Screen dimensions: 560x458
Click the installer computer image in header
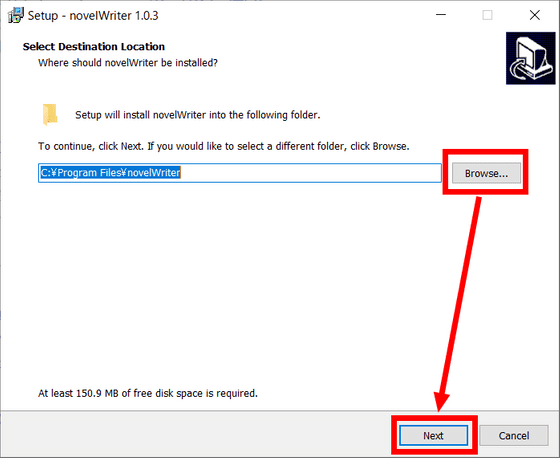coord(531,58)
